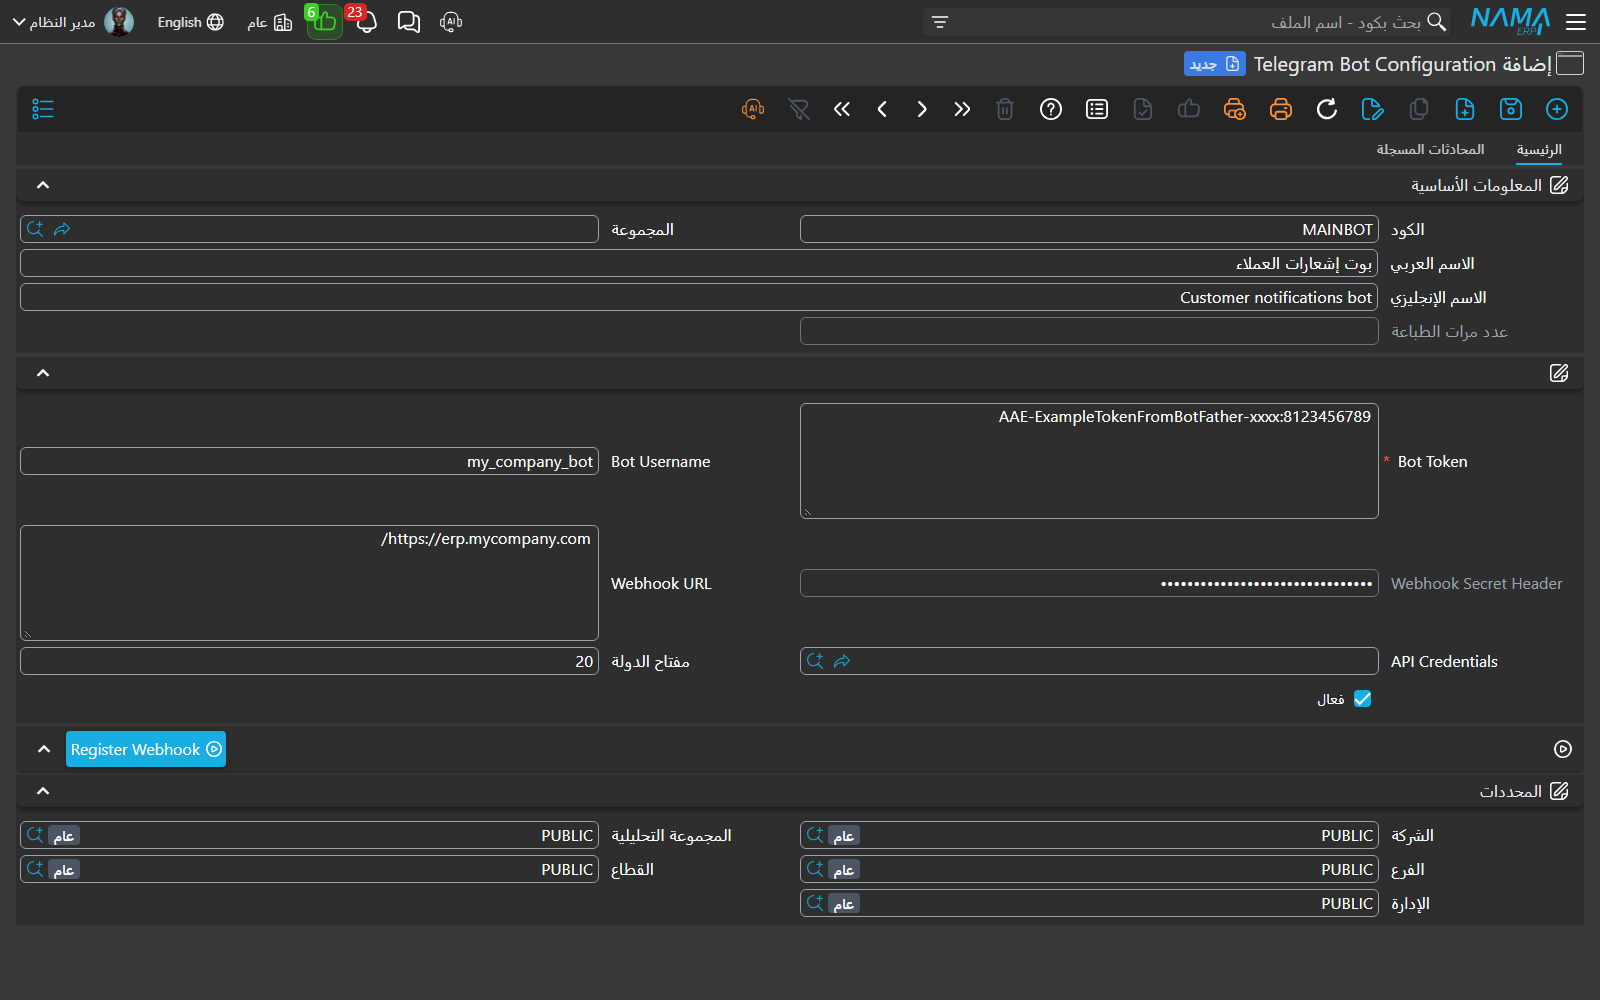Screen dimensions: 1600x1000
Task: Click the orange printer-with-plus icon
Action: [1235, 109]
